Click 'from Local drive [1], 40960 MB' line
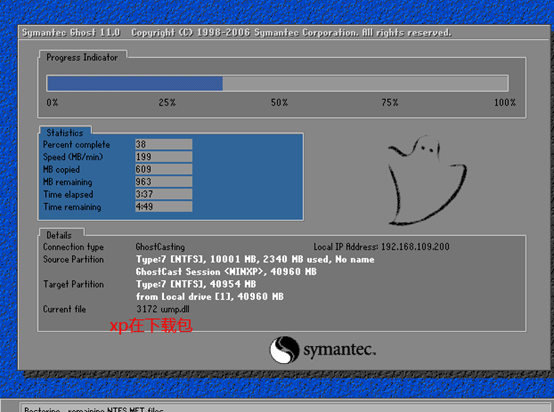The width and height of the screenshot is (554, 412). pyautogui.click(x=210, y=296)
